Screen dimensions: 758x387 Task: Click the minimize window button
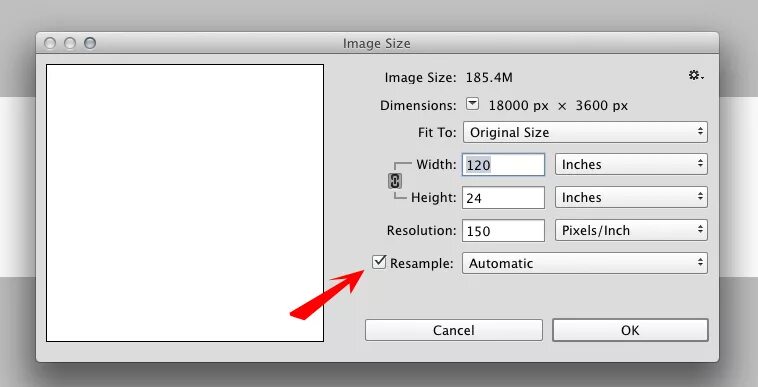70,43
